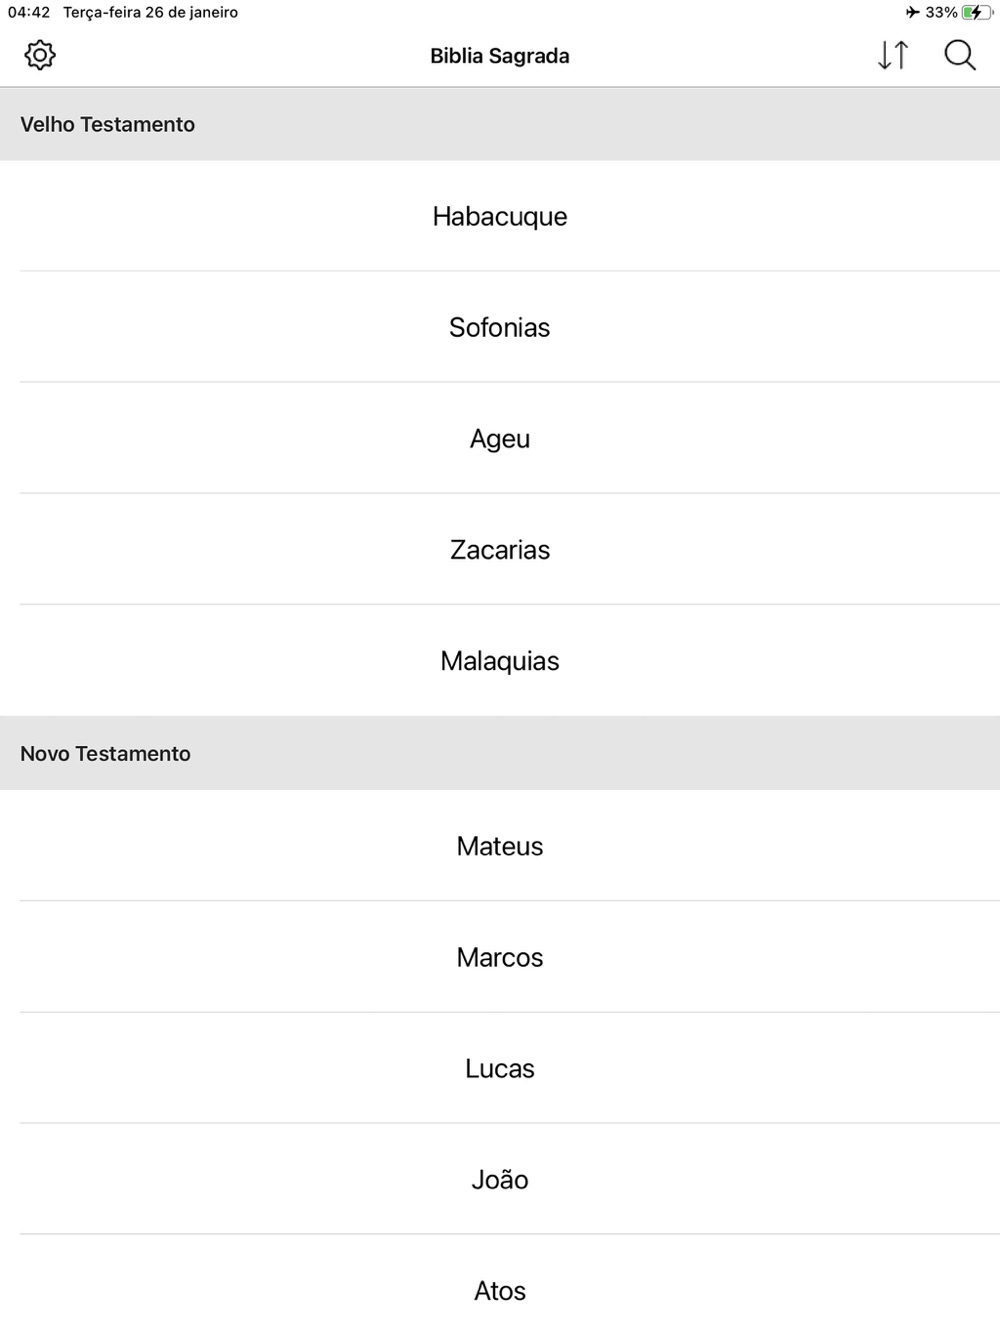Open the settings gear icon
Viewport: 1000px width, 1334px height.
coord(40,55)
